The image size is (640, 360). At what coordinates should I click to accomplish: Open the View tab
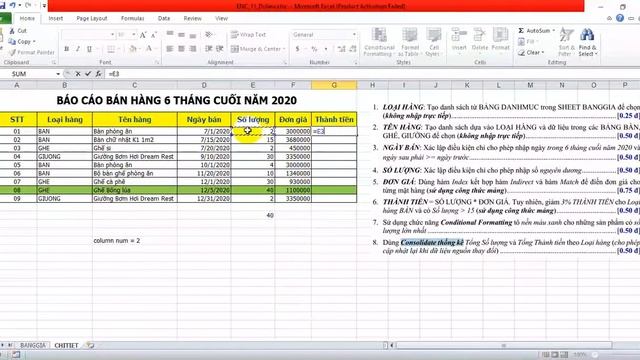click(221, 18)
